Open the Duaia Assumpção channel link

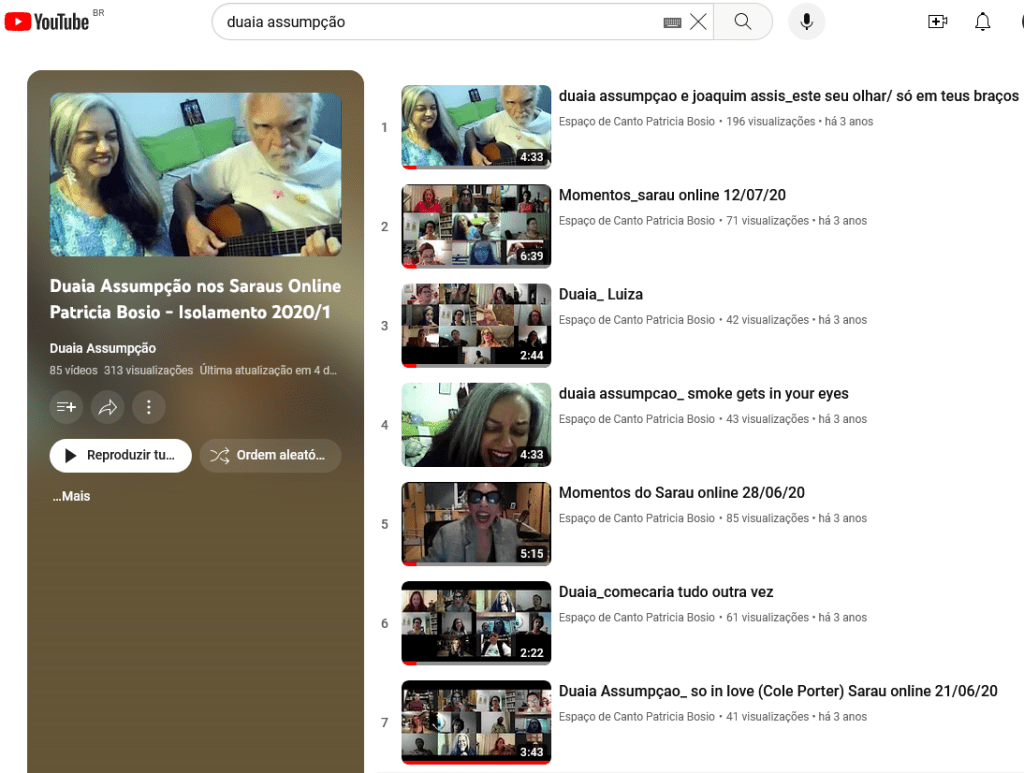click(x=103, y=348)
